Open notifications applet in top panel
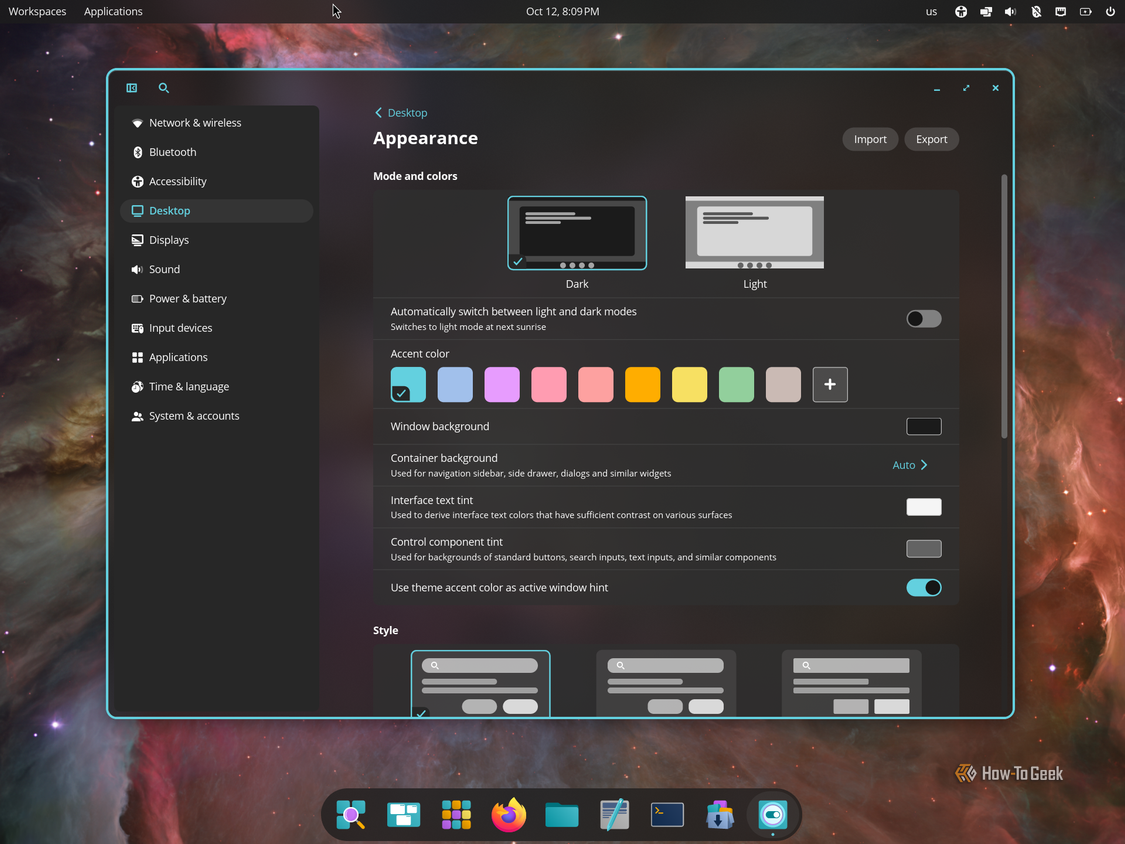Image resolution: width=1125 pixels, height=844 pixels. tap(1060, 11)
